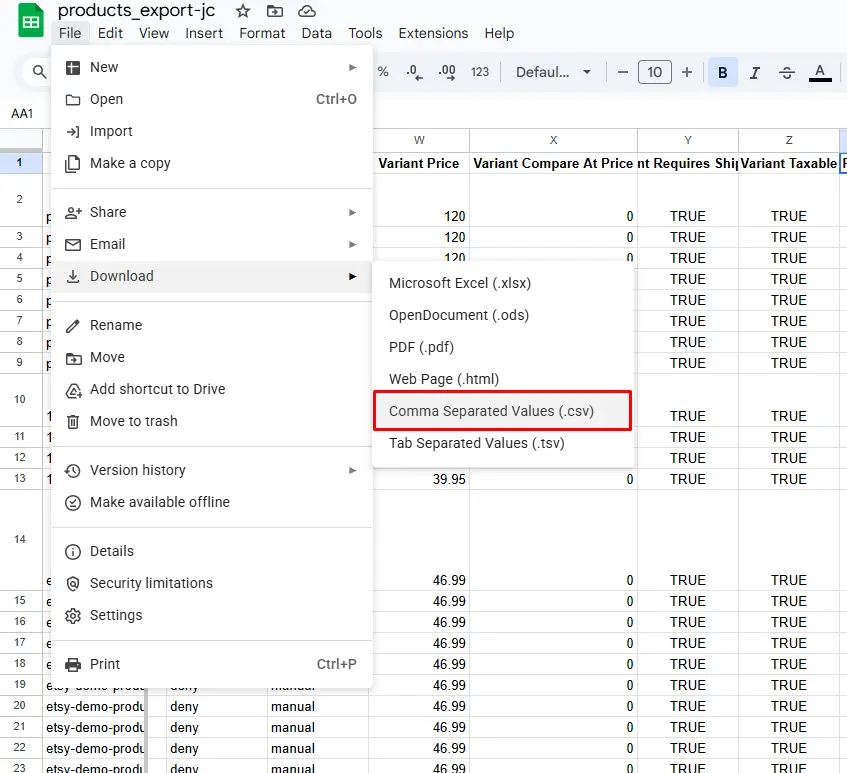Toggle bold formatting in the toolbar
The height and width of the screenshot is (773, 847).
pyautogui.click(x=722, y=72)
